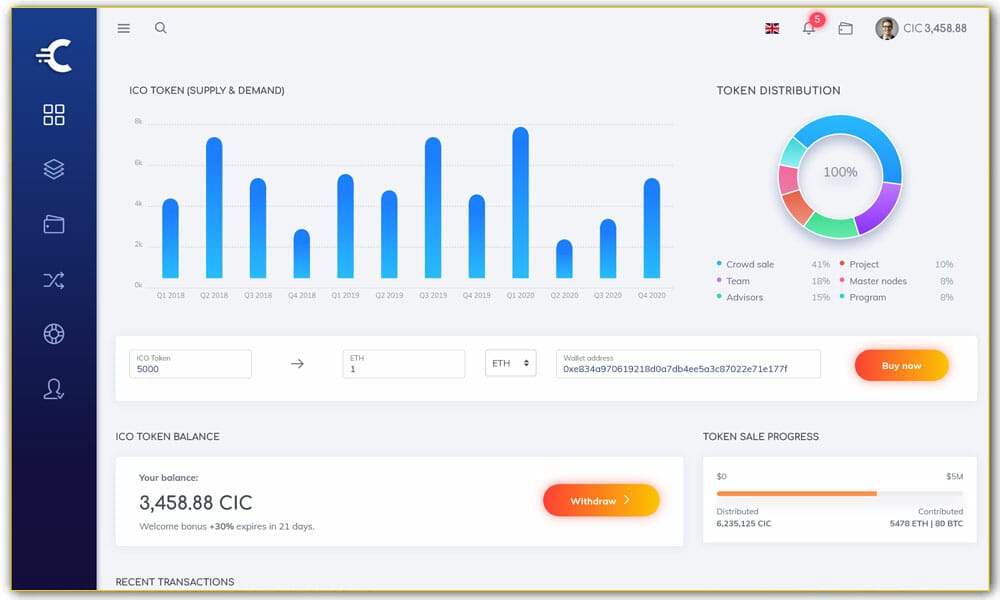Click the Buy now button

point(901,365)
